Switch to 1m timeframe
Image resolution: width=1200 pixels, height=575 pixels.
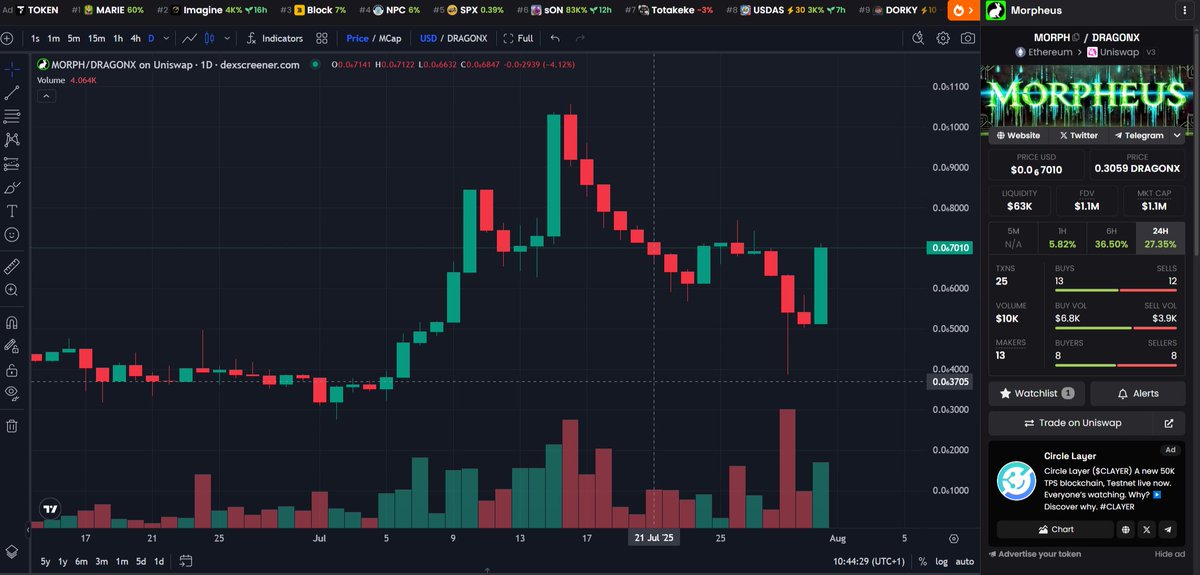click(54, 38)
